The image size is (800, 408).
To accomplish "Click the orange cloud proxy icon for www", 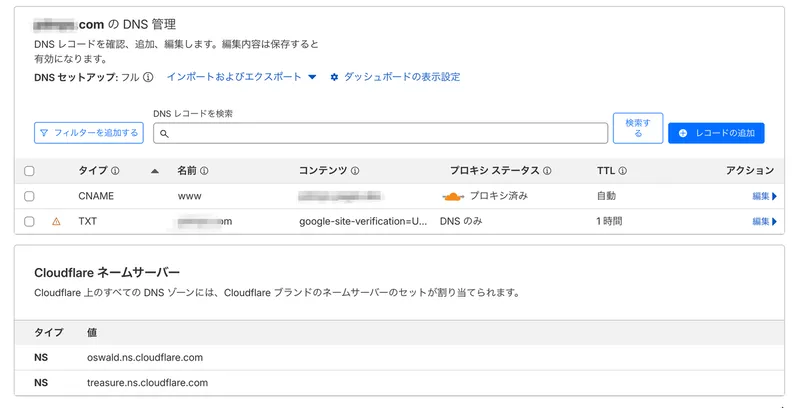I will coord(455,196).
